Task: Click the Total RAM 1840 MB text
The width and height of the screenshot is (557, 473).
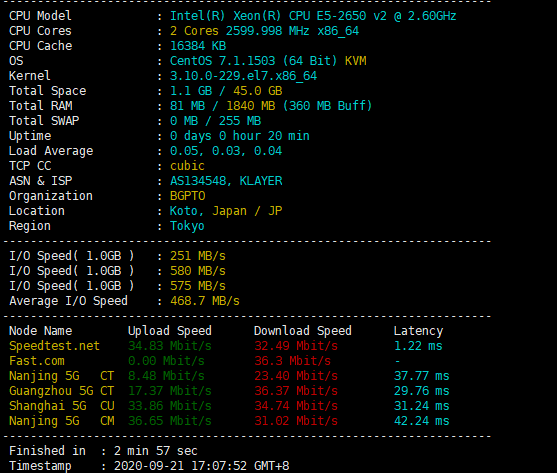Action: [x=251, y=106]
